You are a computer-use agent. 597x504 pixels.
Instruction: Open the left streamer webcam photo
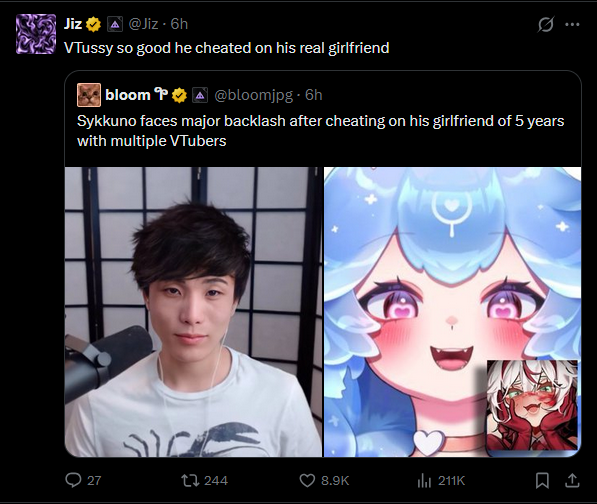[193, 312]
